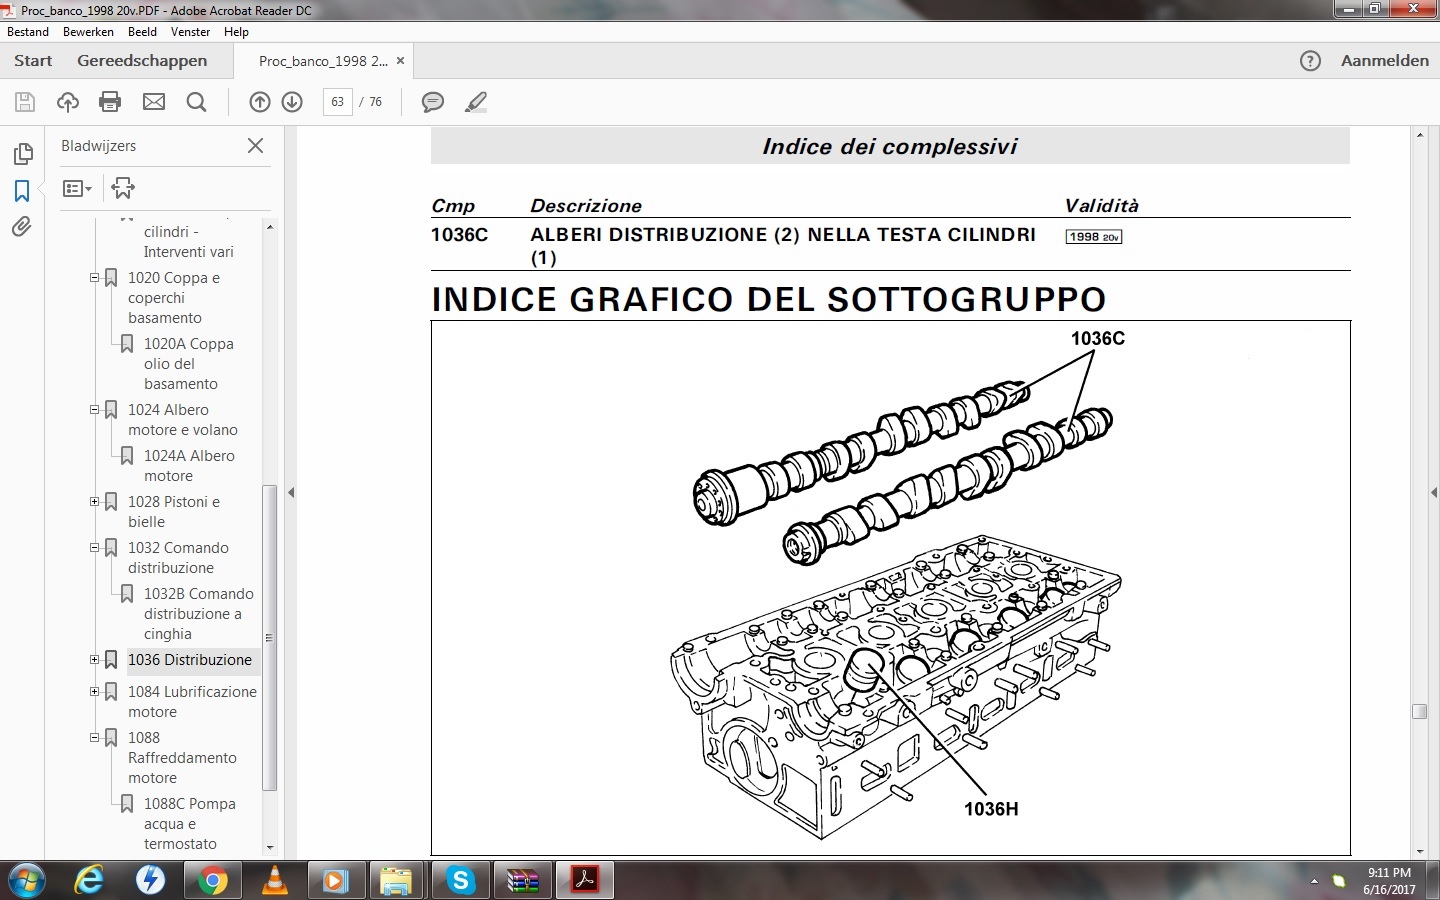Open the Bewerken menu
The width and height of the screenshot is (1440, 900).
tap(88, 32)
